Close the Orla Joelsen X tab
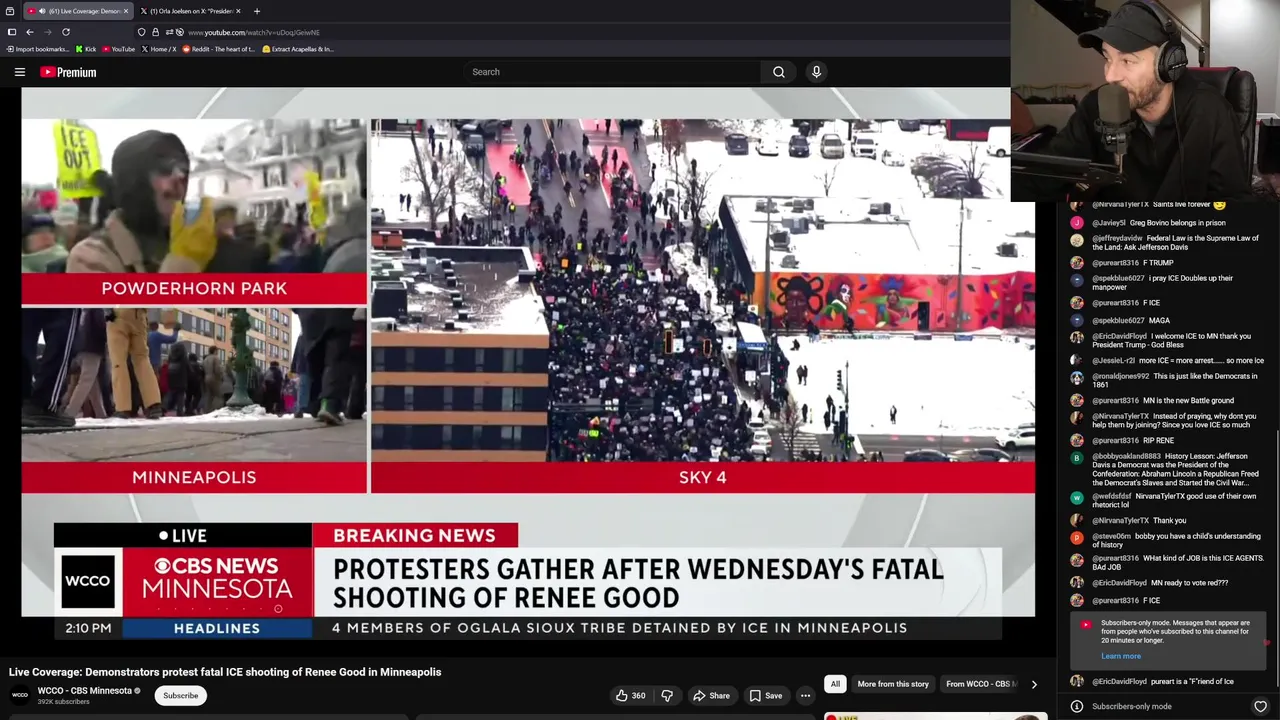Image resolution: width=1280 pixels, height=720 pixels. tap(239, 11)
